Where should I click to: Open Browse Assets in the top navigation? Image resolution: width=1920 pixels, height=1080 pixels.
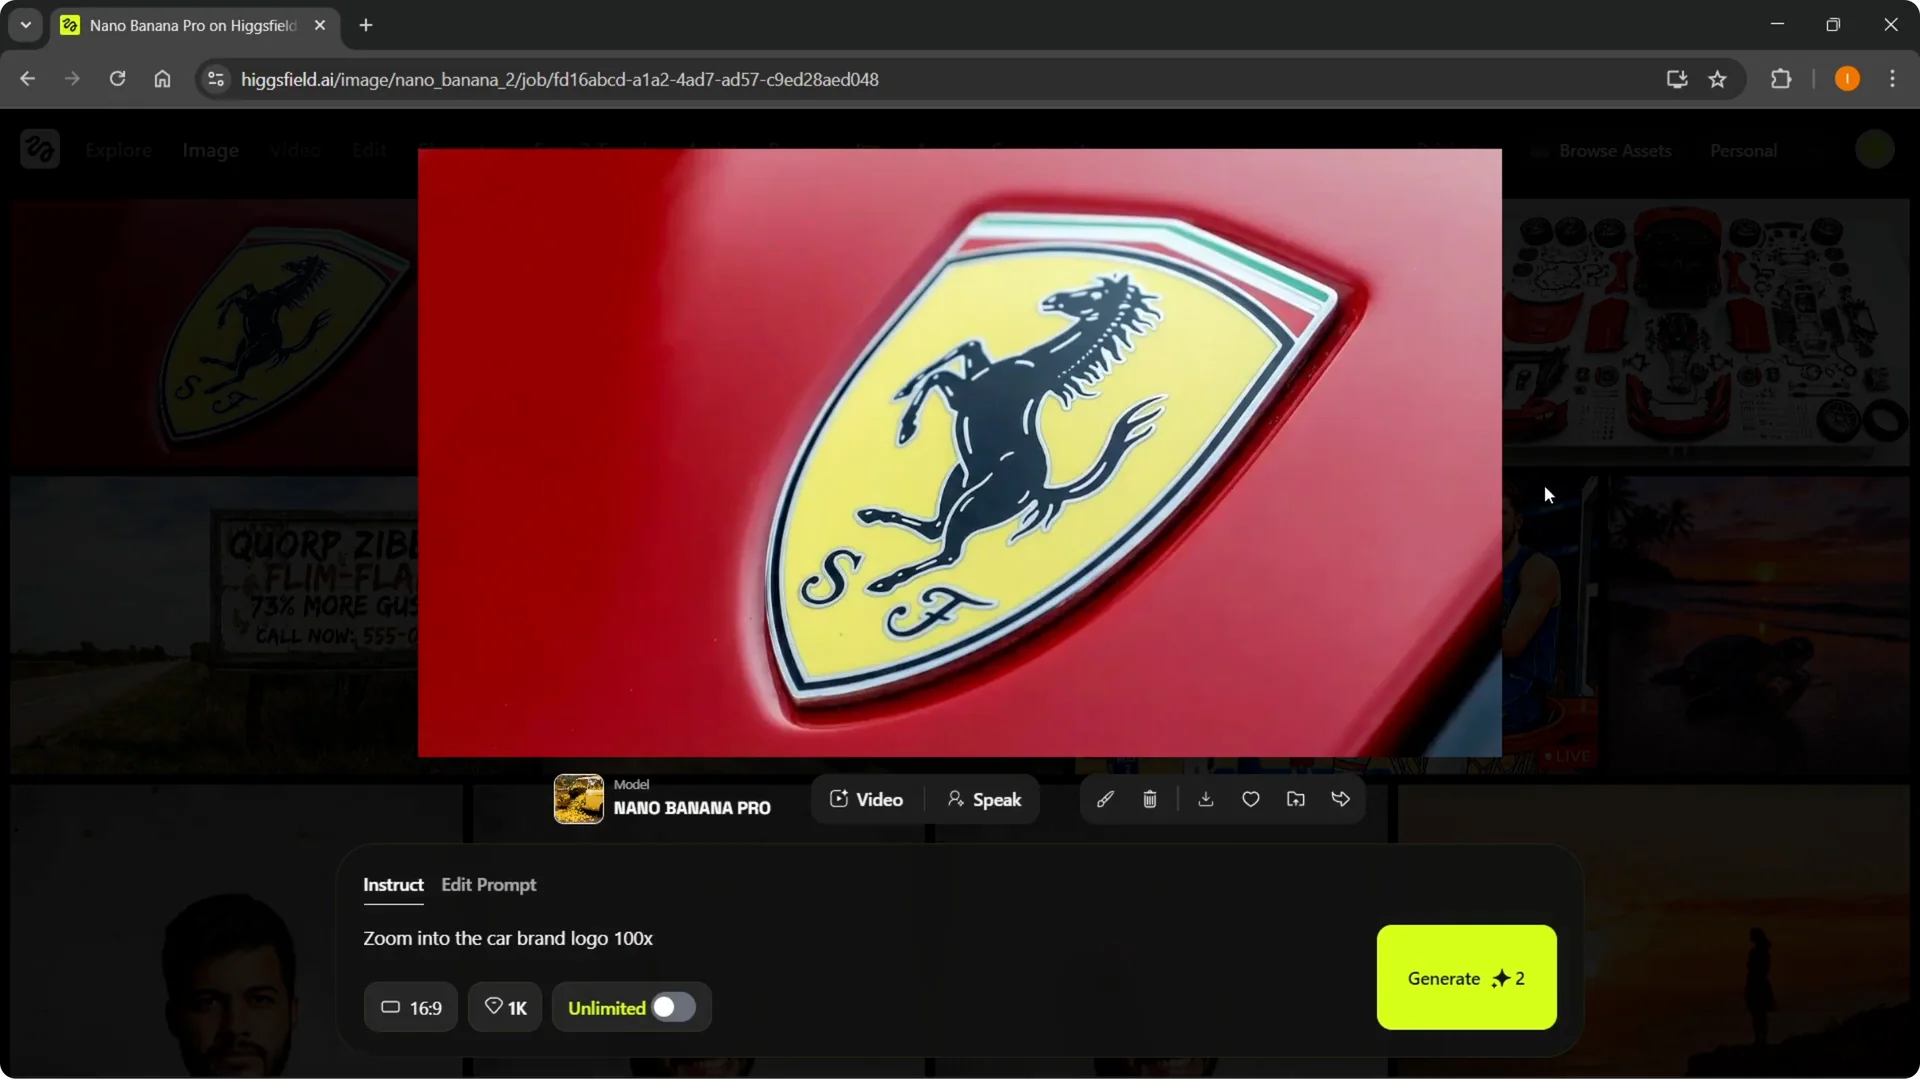1614,150
